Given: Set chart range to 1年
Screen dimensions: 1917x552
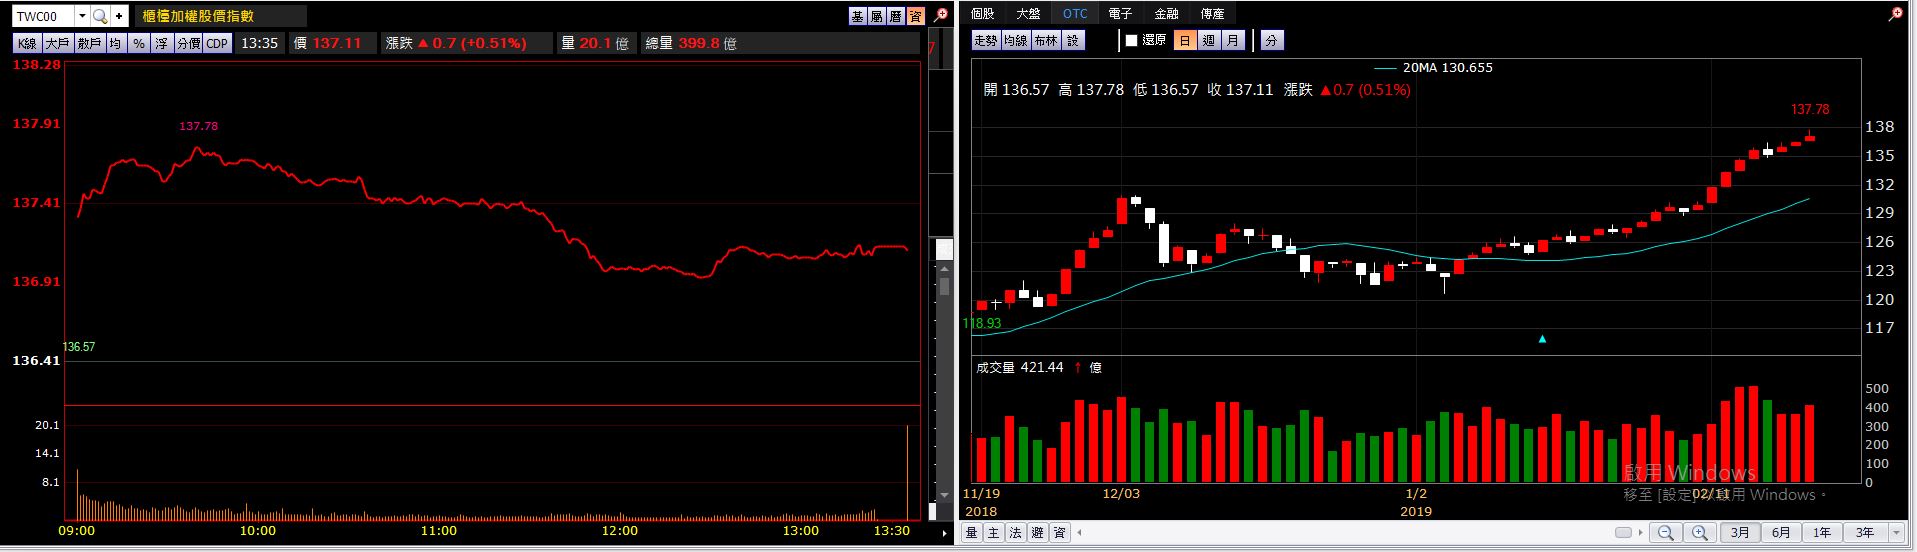Looking at the screenshot, I should pos(1822,533).
